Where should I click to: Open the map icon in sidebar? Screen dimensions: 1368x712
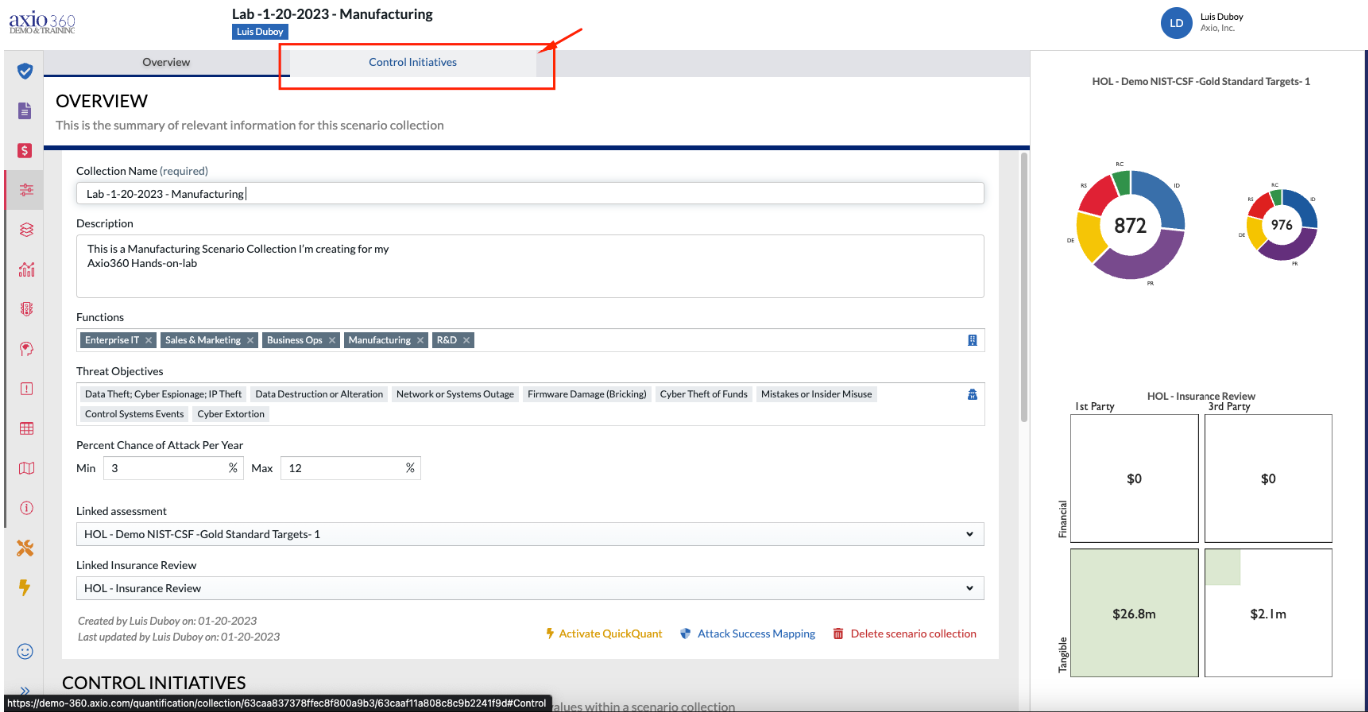(x=26, y=468)
